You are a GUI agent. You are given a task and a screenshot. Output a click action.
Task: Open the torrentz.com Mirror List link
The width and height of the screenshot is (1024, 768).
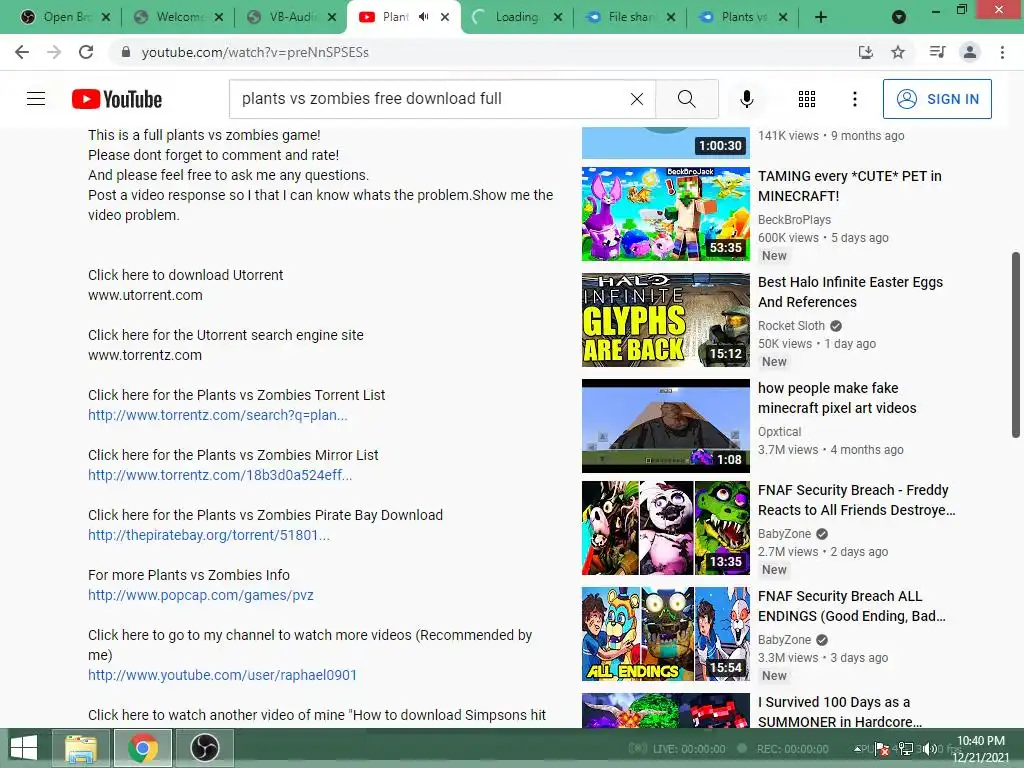(220, 475)
